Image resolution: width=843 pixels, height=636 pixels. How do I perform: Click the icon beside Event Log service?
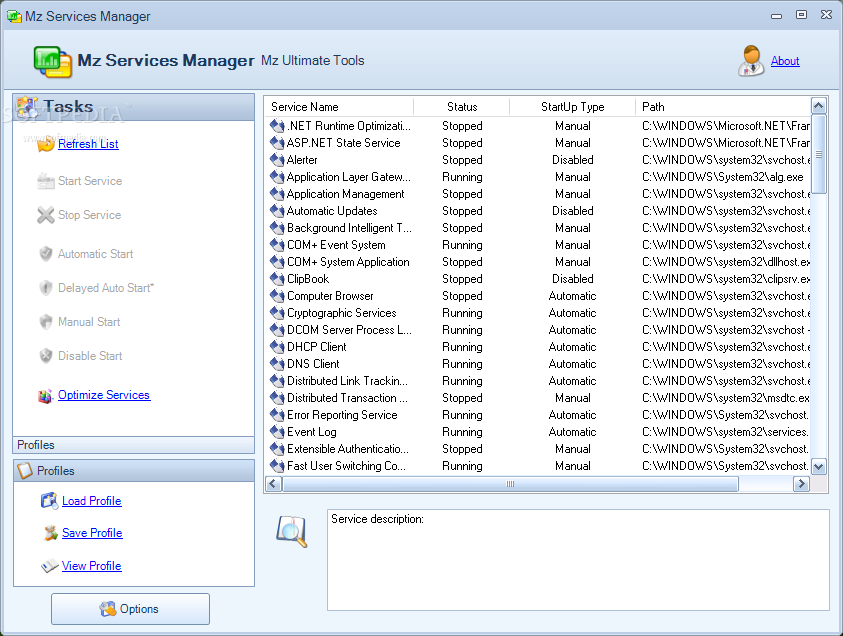point(277,432)
